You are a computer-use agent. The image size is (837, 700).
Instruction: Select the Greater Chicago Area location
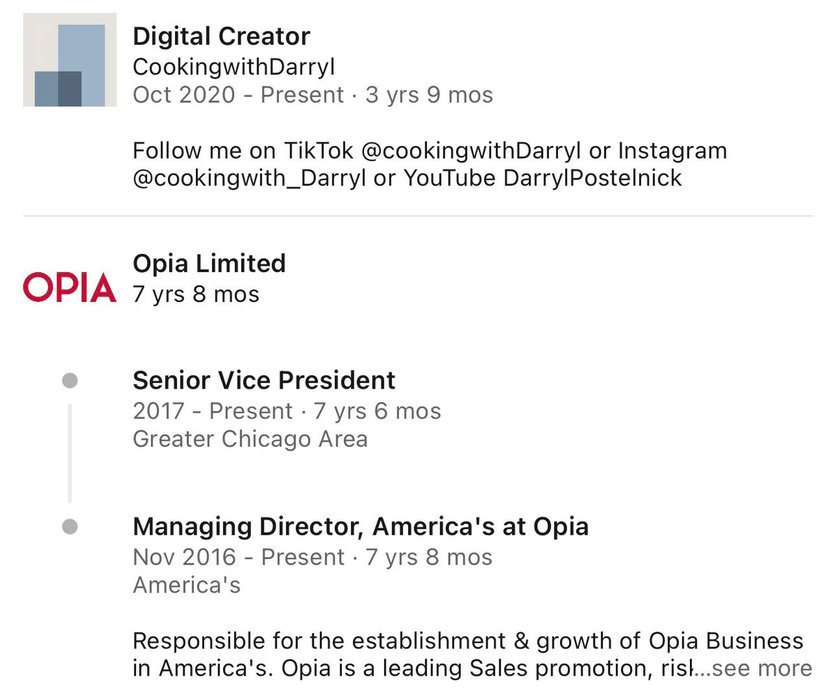click(250, 439)
